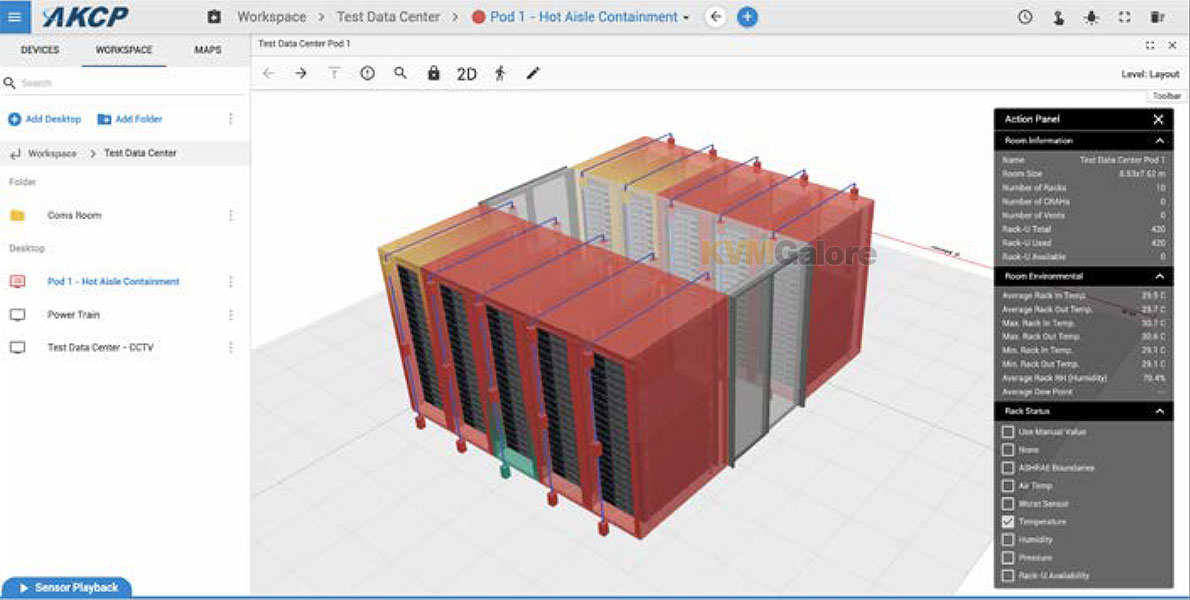Viewport: 1190px width, 600px height.
Task: Select the pencil edit tool
Action: tap(533, 73)
